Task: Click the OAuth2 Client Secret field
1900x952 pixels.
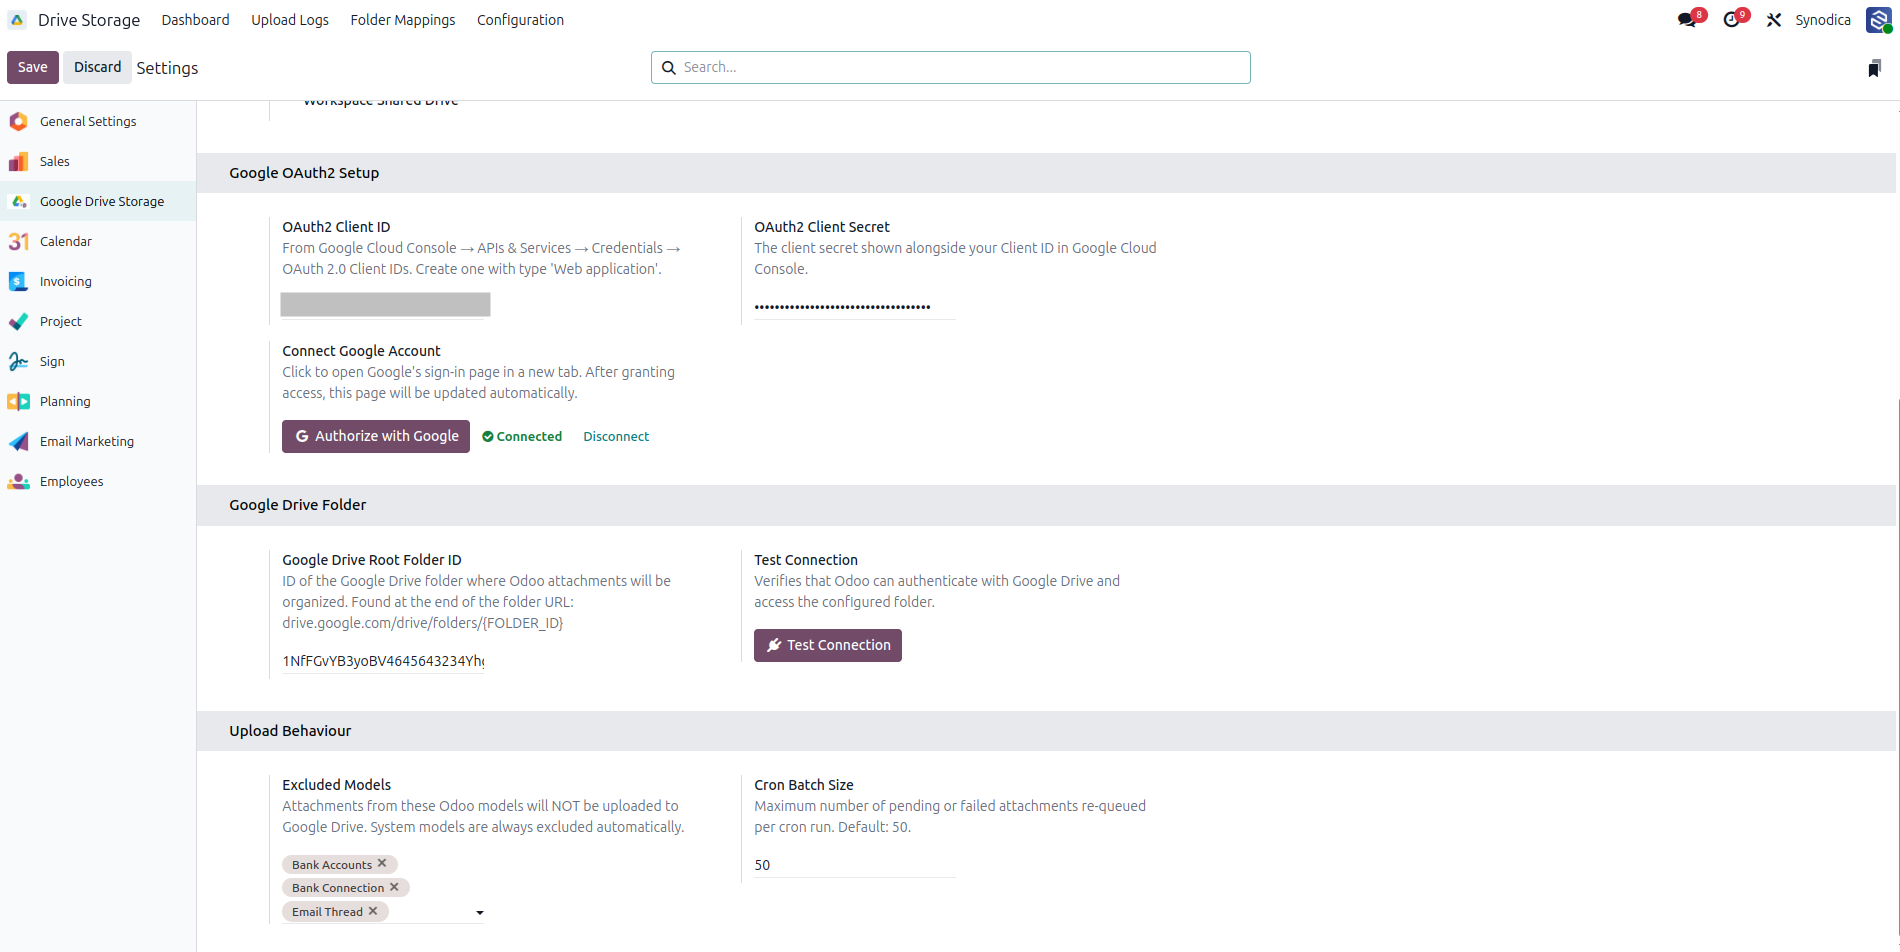Action: (x=854, y=307)
